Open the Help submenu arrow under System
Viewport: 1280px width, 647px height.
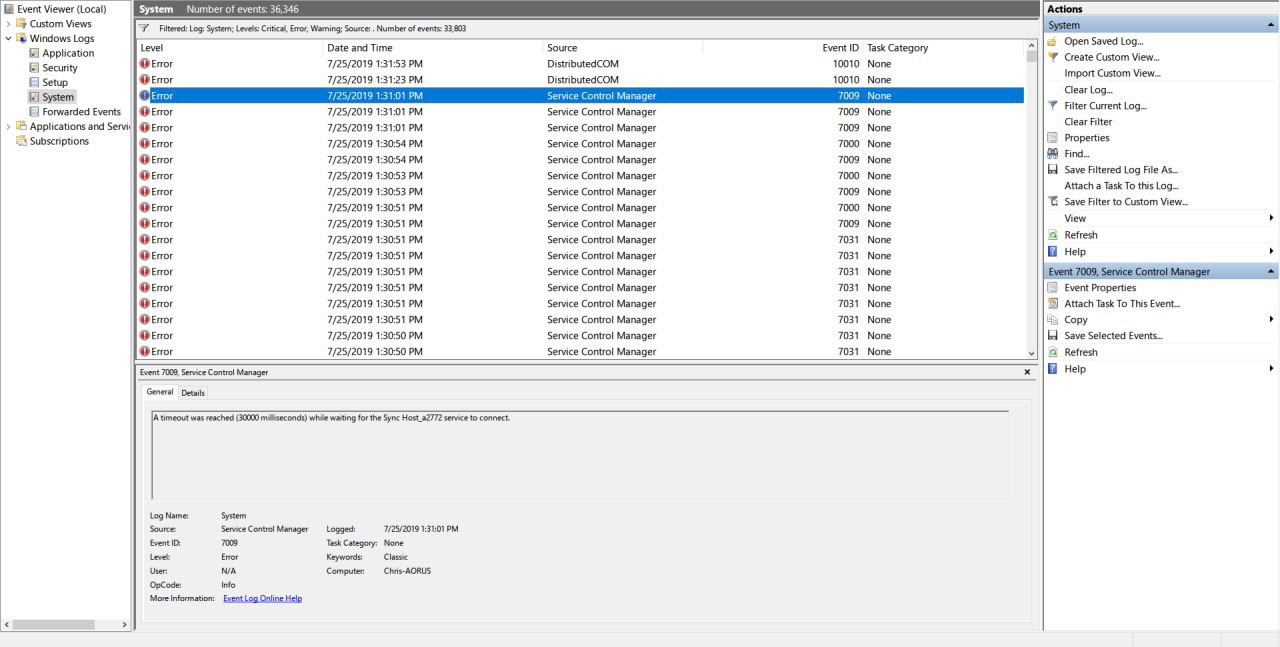tap(1271, 251)
